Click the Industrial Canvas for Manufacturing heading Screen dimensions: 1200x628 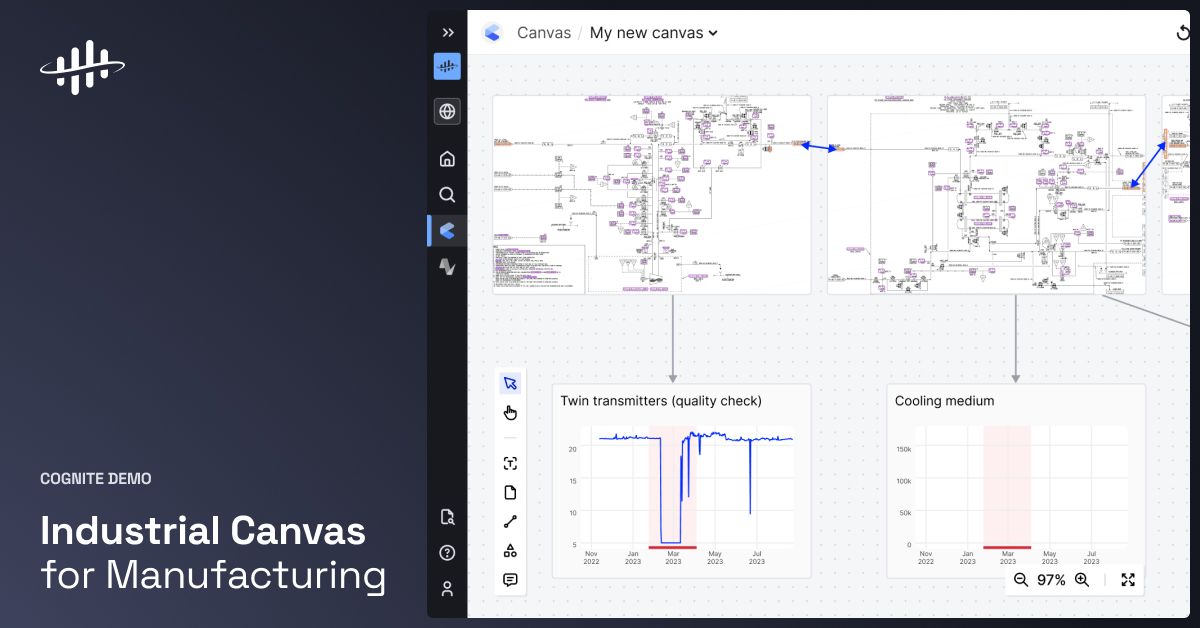coord(213,553)
